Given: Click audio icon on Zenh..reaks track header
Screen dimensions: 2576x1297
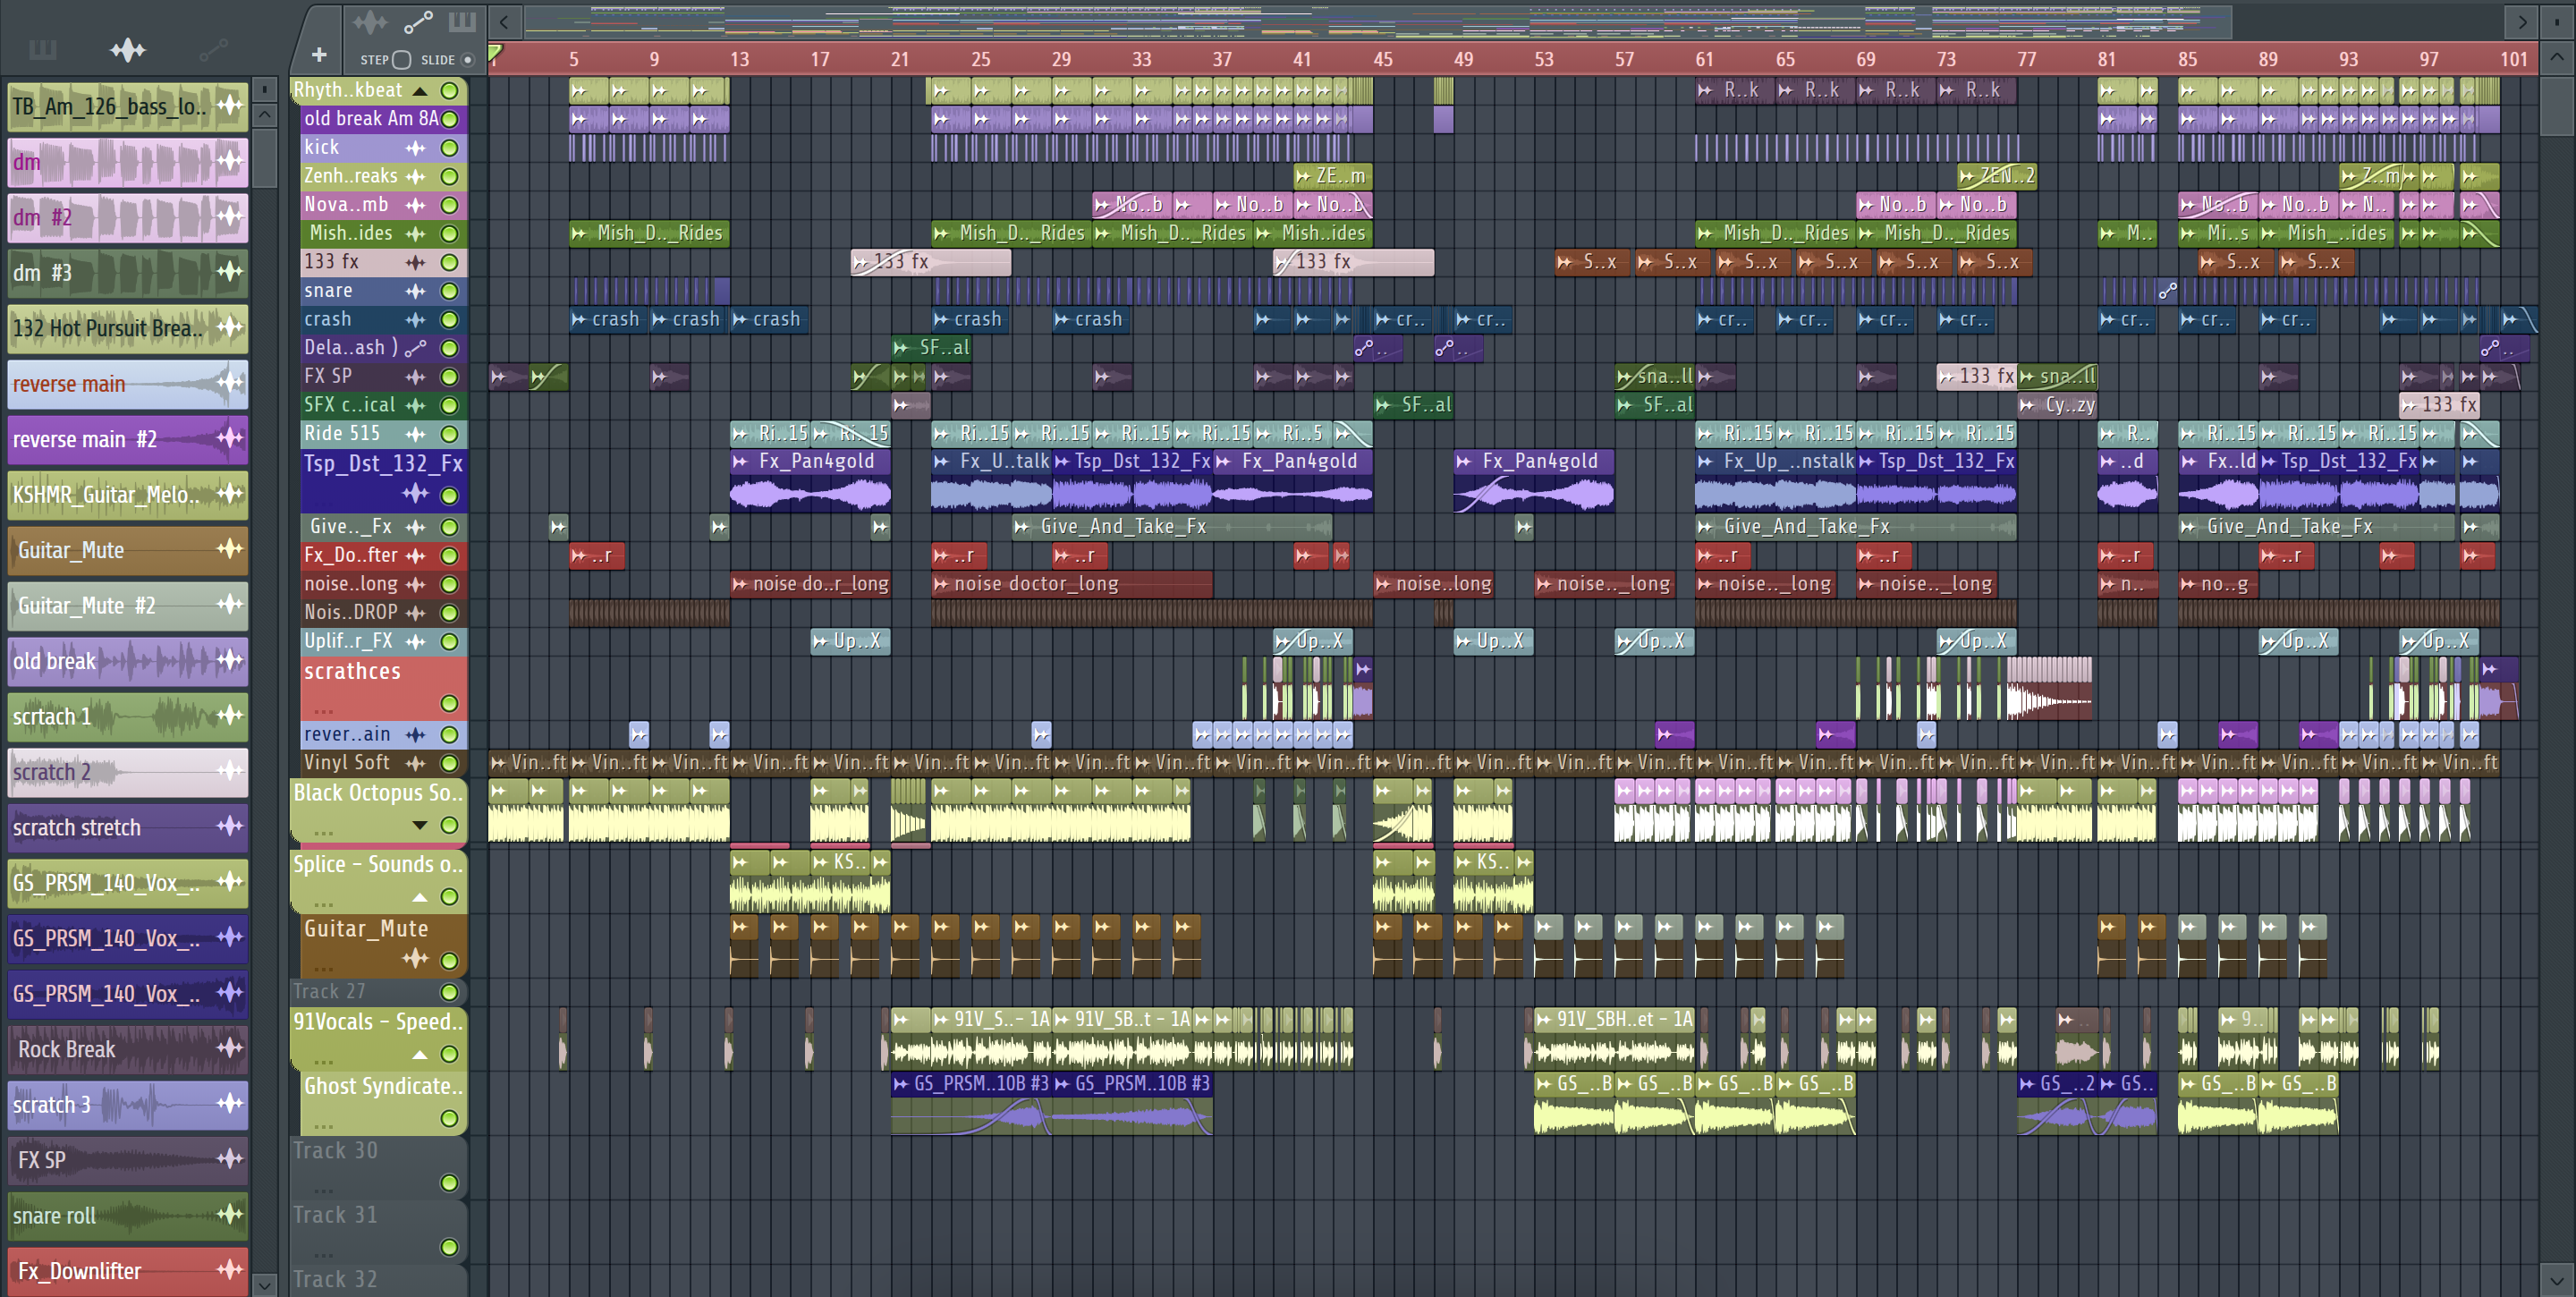Looking at the screenshot, I should (x=415, y=177).
